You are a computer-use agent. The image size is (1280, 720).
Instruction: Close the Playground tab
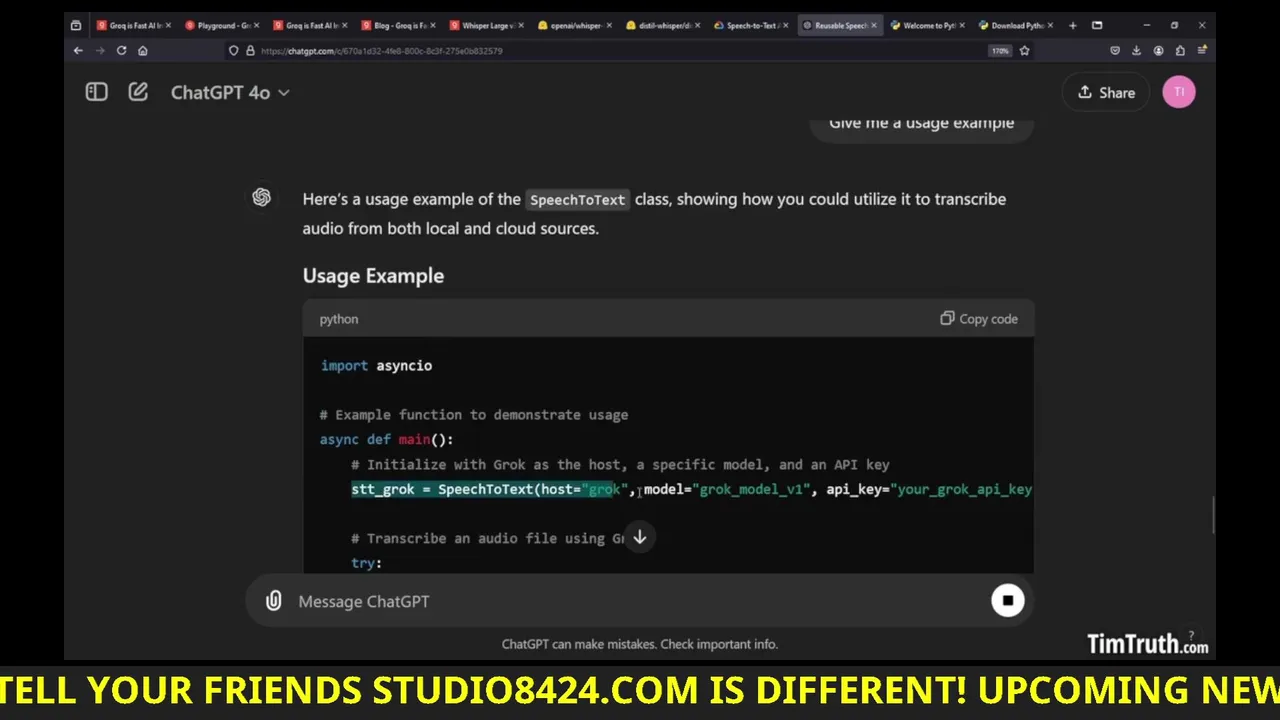point(256,26)
